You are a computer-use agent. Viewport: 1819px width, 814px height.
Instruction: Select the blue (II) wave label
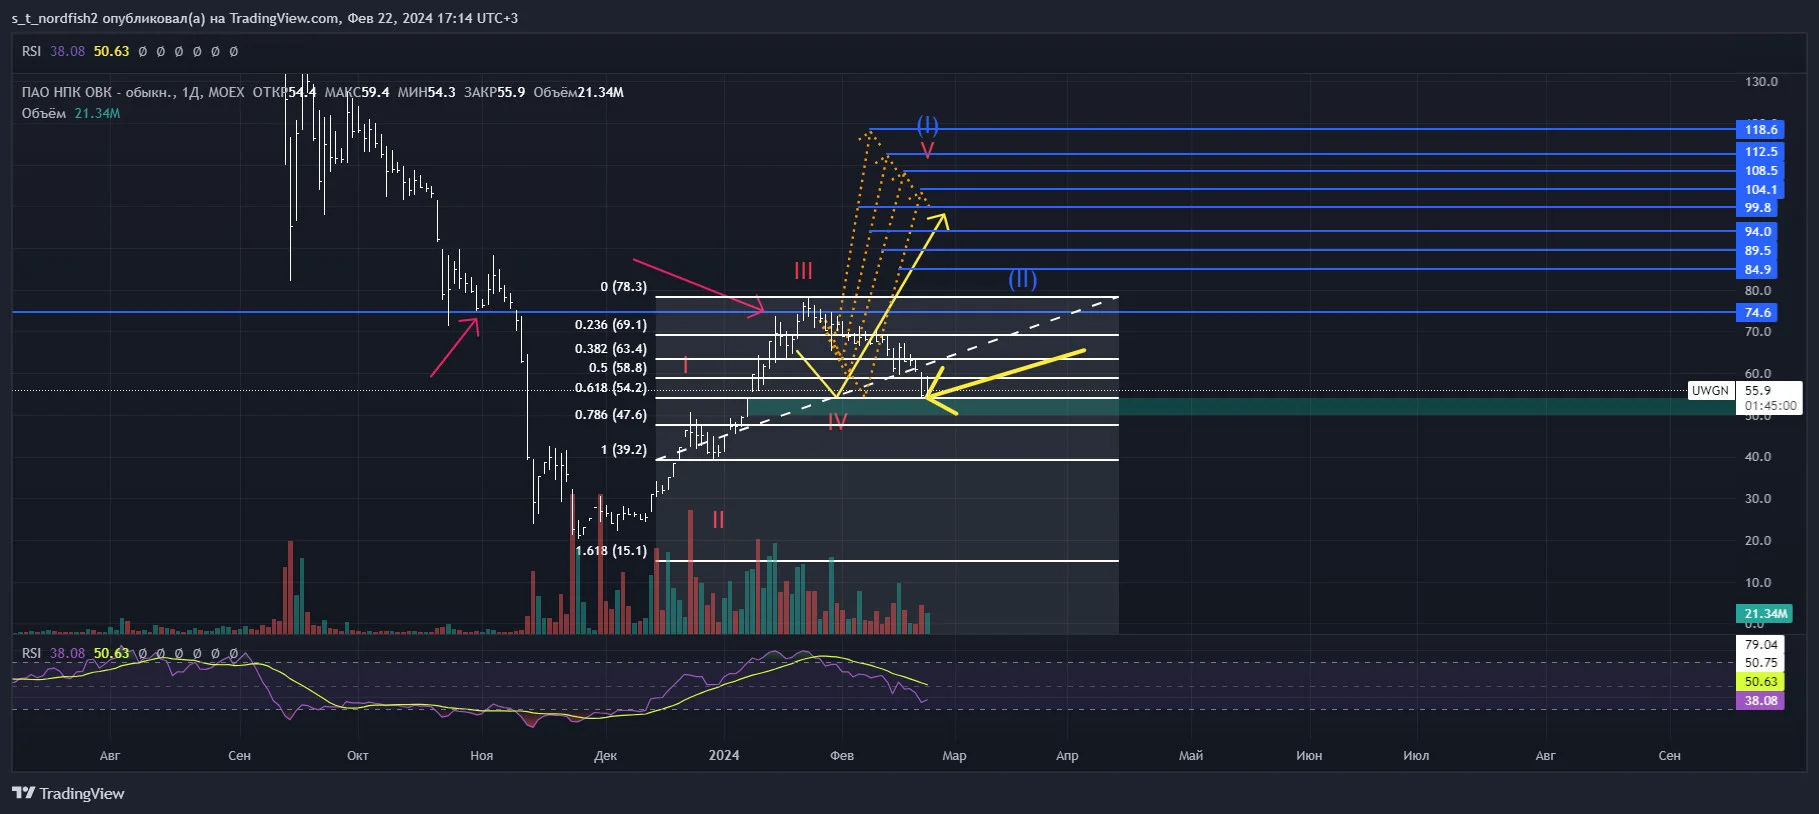[x=1022, y=279]
